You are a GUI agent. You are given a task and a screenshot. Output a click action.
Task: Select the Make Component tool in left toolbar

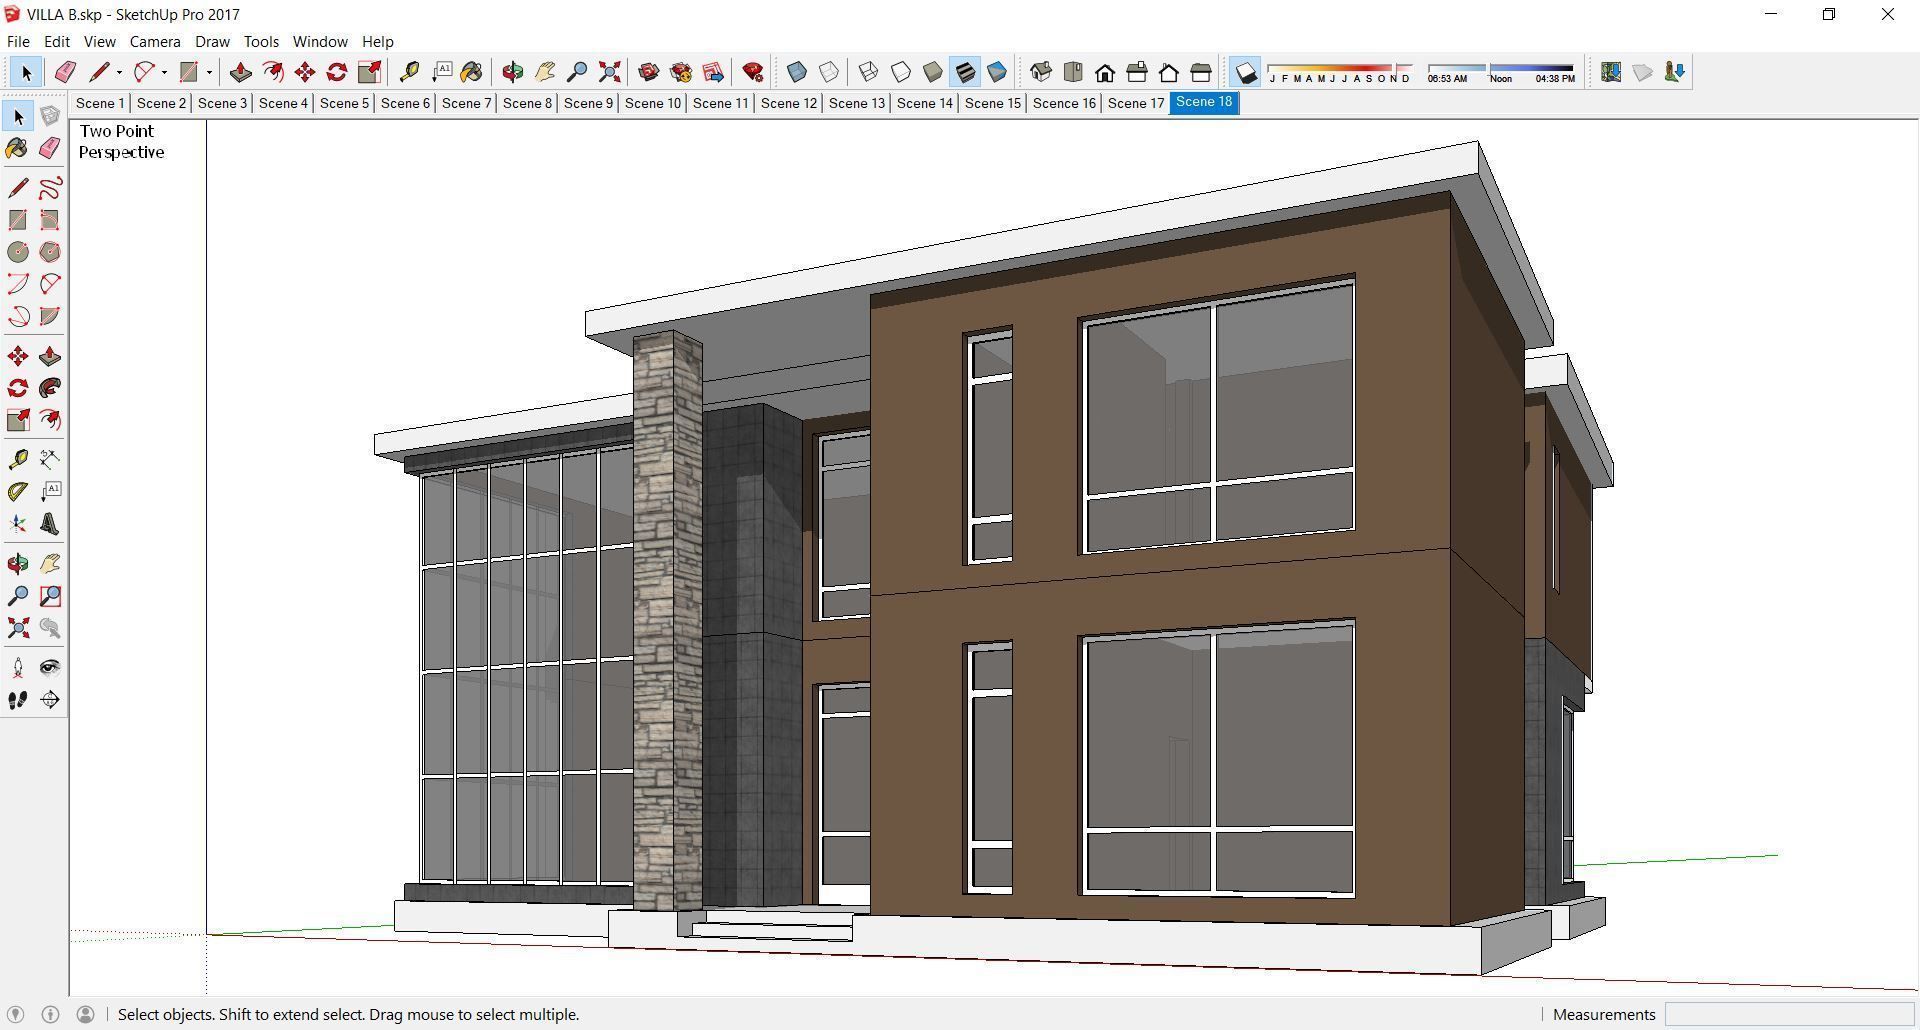point(50,117)
